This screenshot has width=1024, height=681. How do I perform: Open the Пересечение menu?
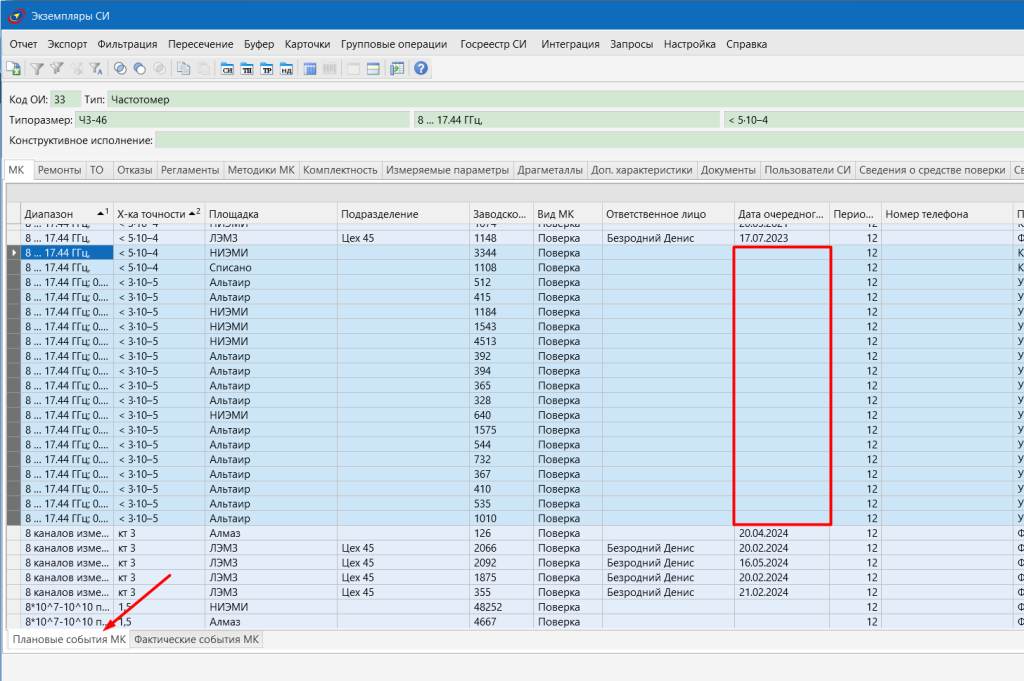[x=200, y=44]
